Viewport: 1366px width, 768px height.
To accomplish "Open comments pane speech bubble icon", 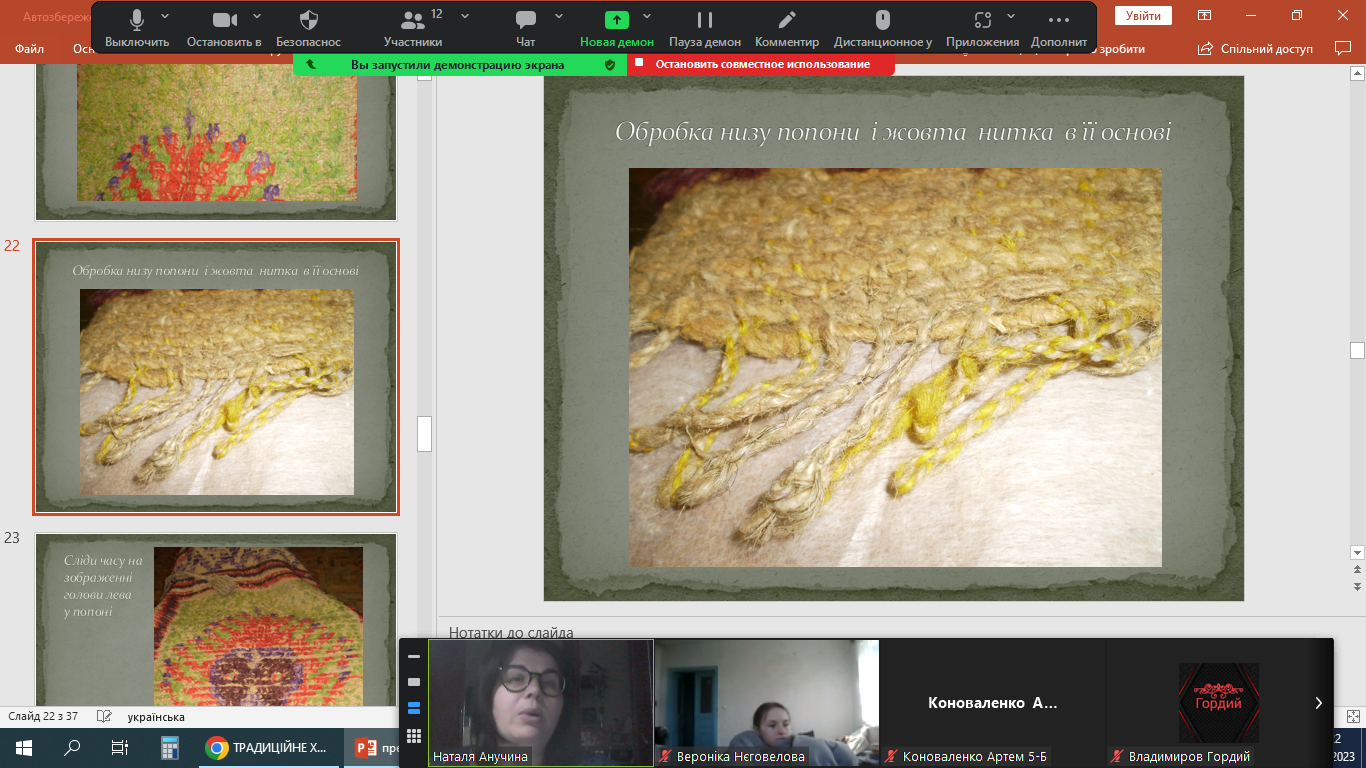I will point(1343,48).
